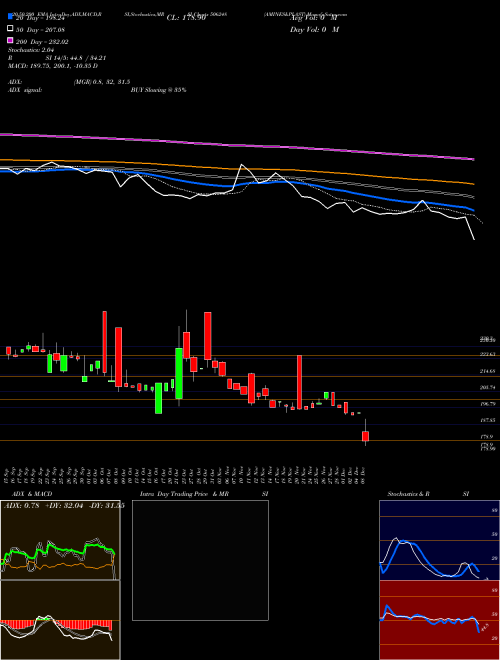Click the 'ADX signal:' label
This screenshot has width=500, height=660.
[25, 90]
